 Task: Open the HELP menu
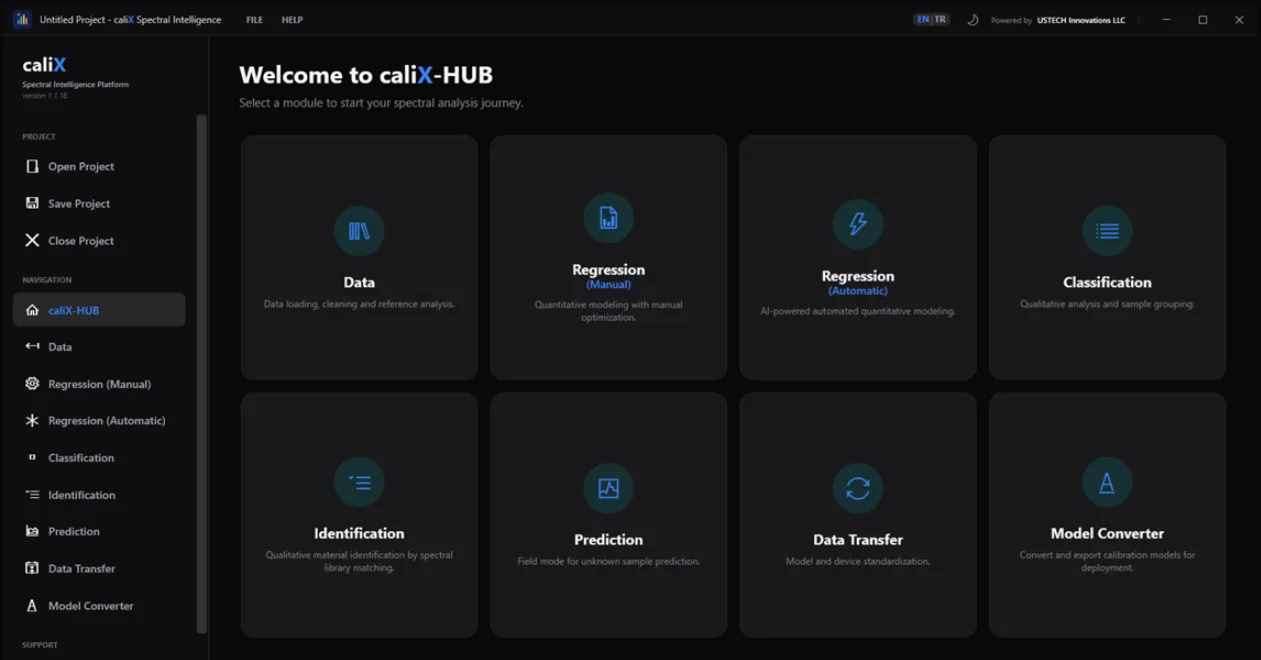click(x=292, y=20)
